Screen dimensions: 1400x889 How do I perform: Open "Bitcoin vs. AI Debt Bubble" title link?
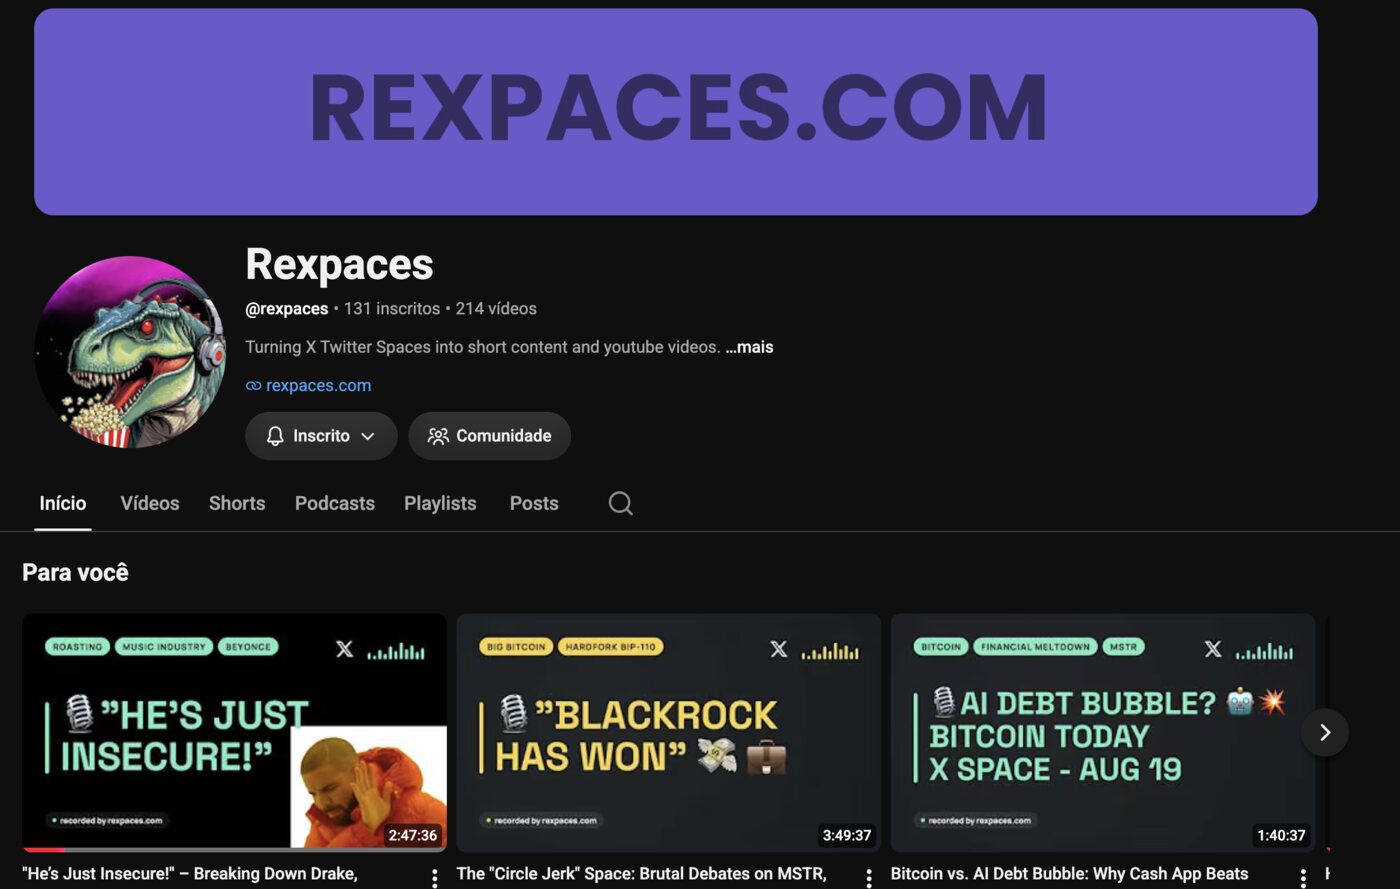pyautogui.click(x=1069, y=874)
